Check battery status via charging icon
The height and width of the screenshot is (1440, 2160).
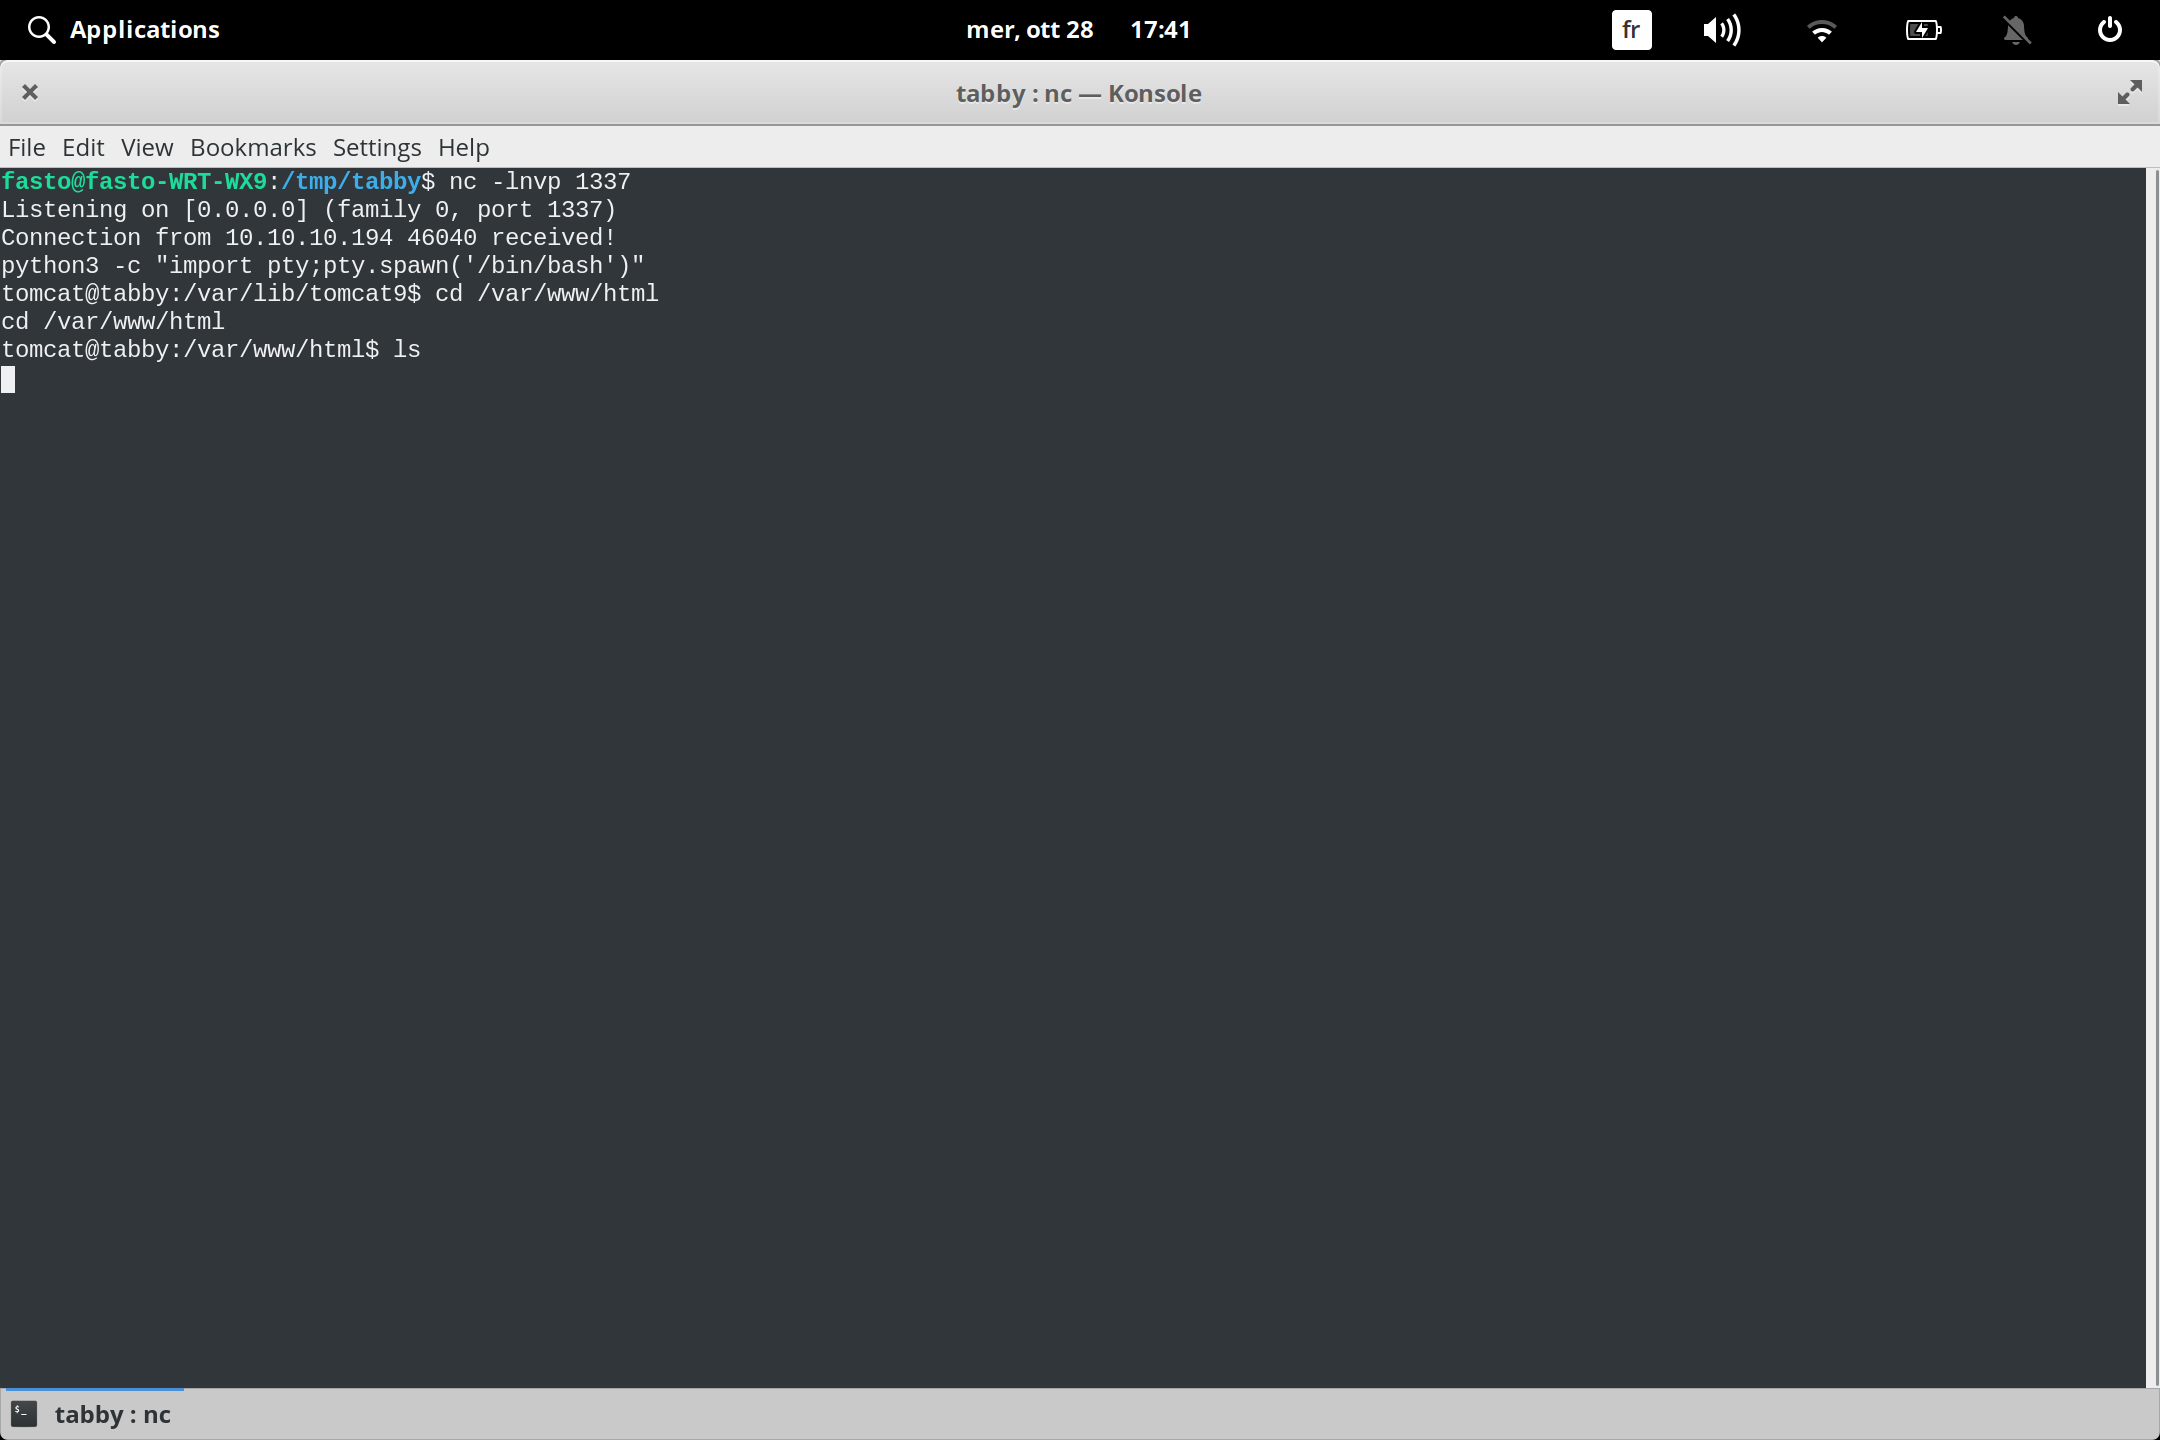coord(1923,29)
